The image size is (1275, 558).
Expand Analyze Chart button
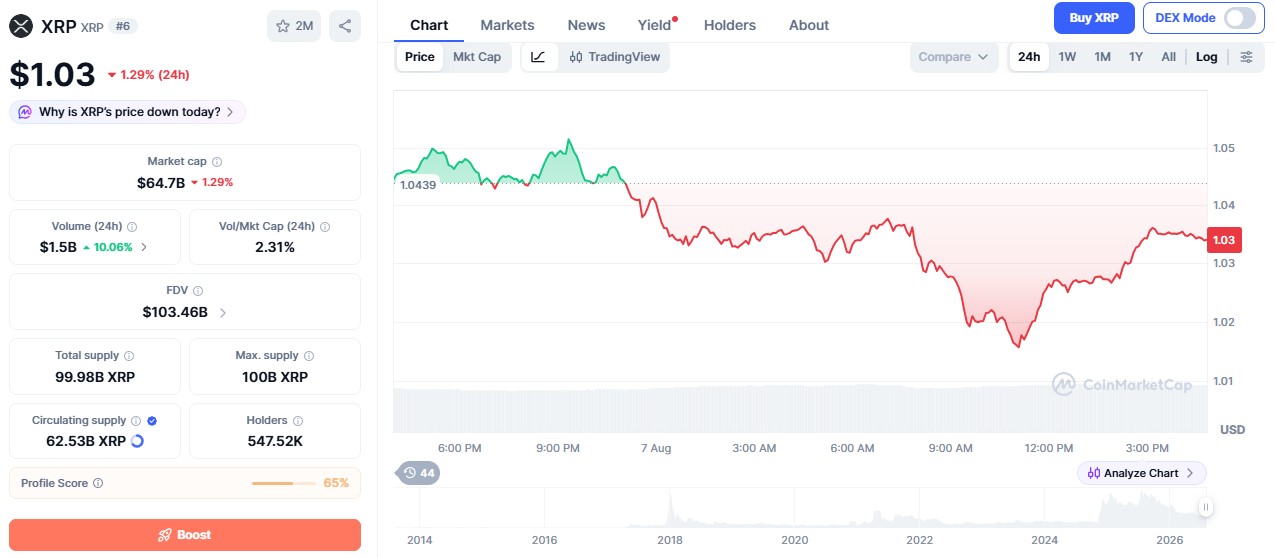(x=1142, y=473)
